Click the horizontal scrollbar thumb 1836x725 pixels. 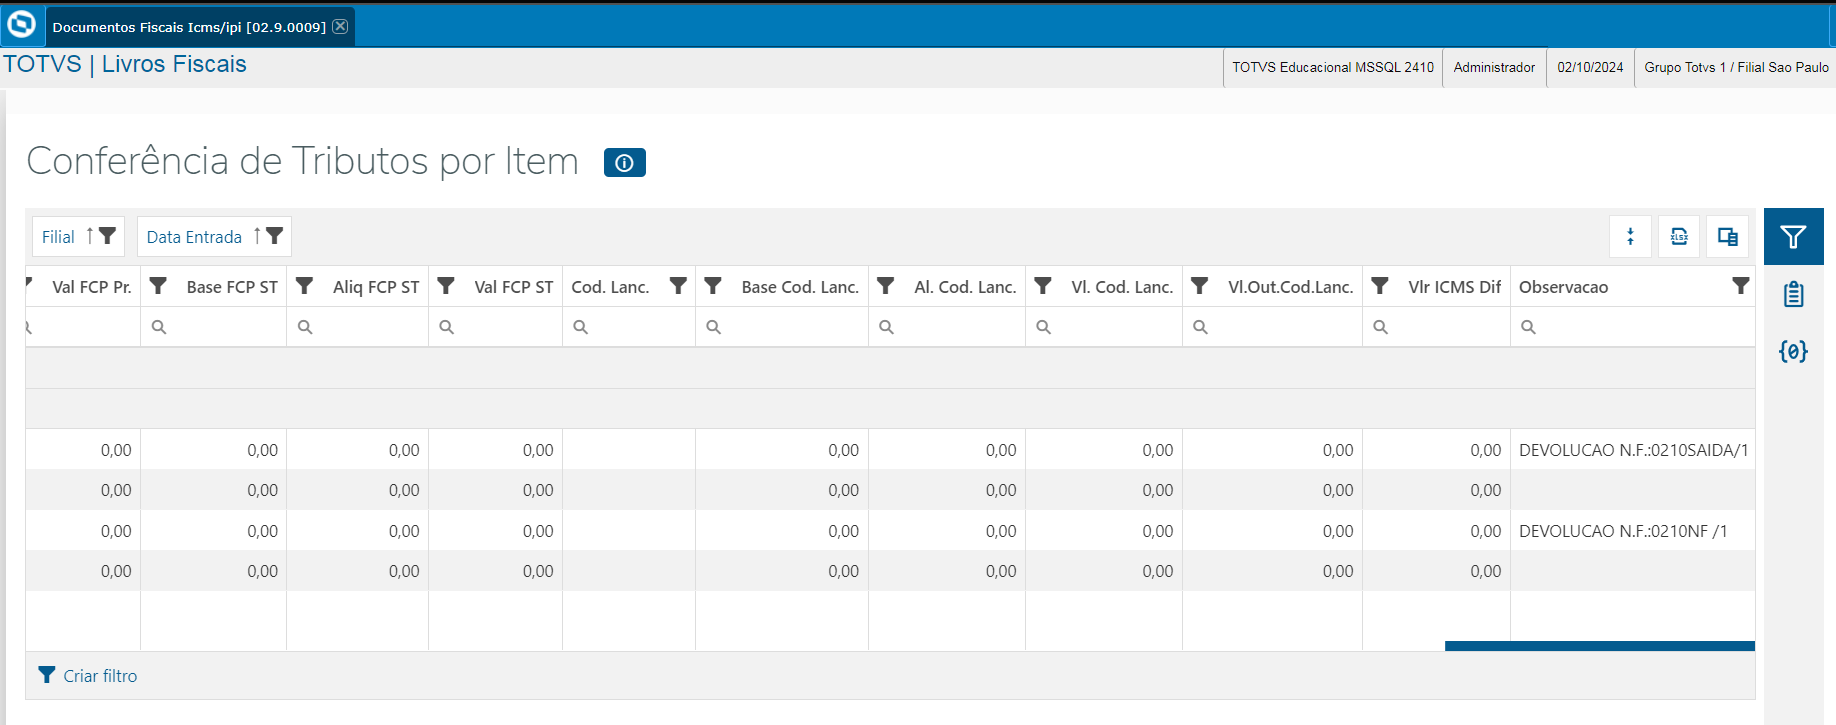pyautogui.click(x=1599, y=646)
